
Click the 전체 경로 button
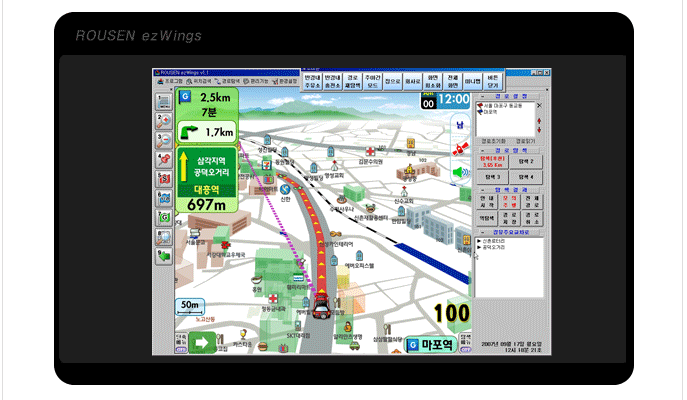[532, 202]
